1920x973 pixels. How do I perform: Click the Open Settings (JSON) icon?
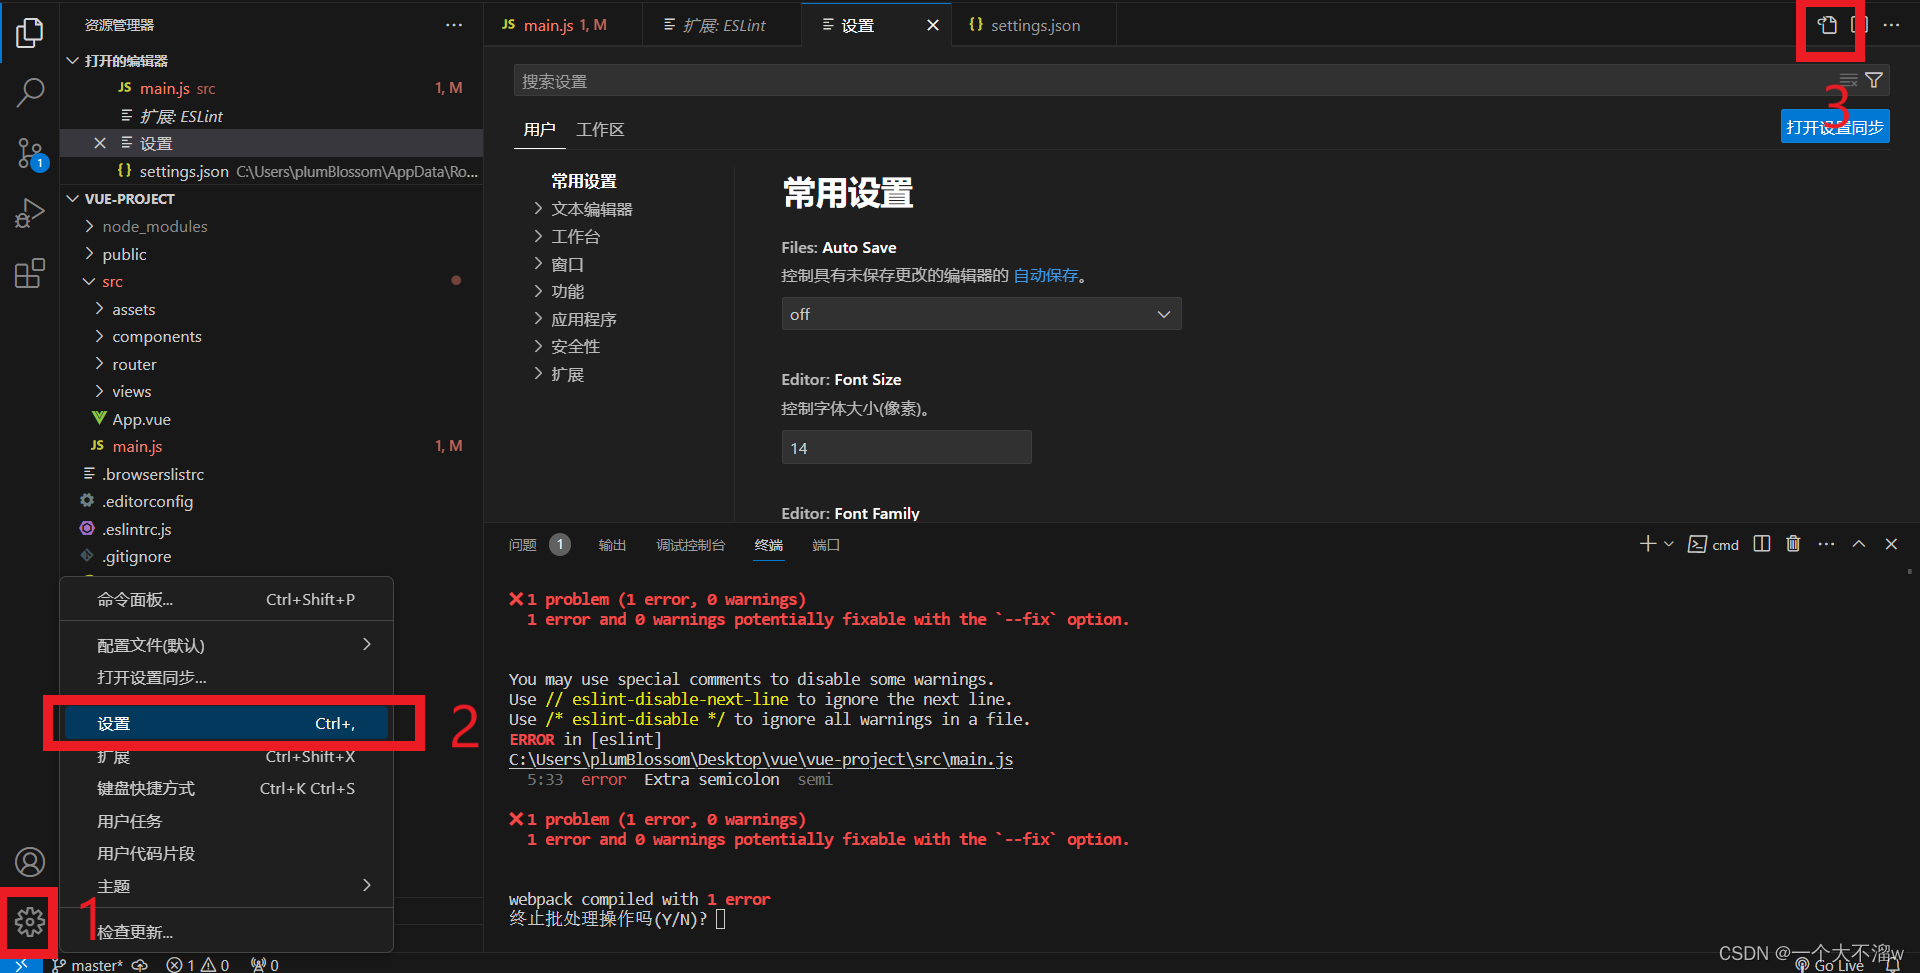(x=1827, y=25)
